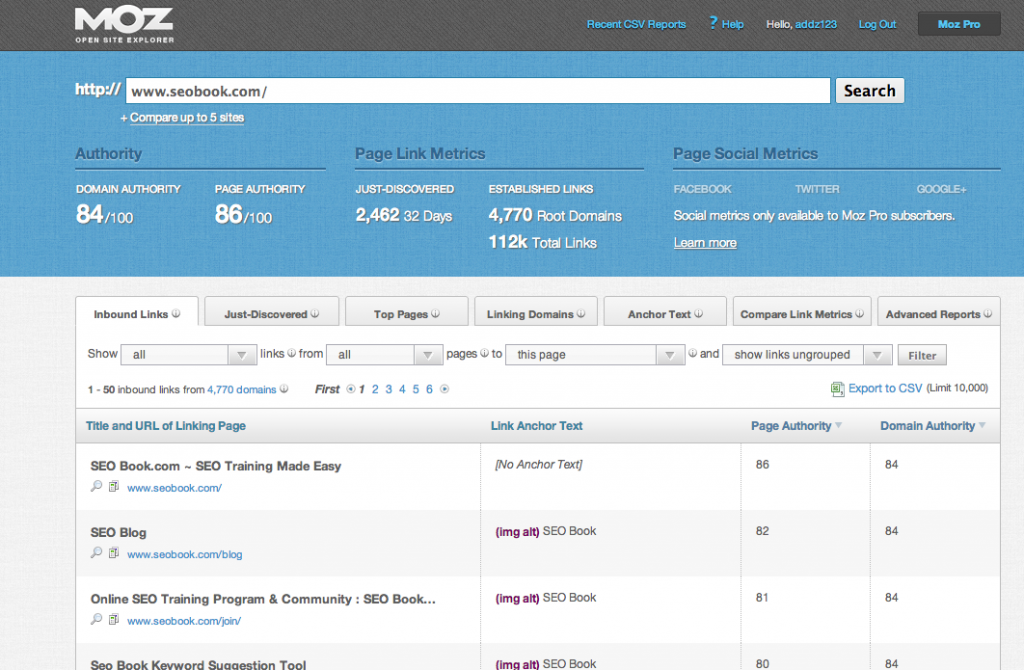This screenshot has width=1024, height=670.
Task: Click the 'Seo Book Keyword Suggestion Tool' title
Action: coord(198,664)
